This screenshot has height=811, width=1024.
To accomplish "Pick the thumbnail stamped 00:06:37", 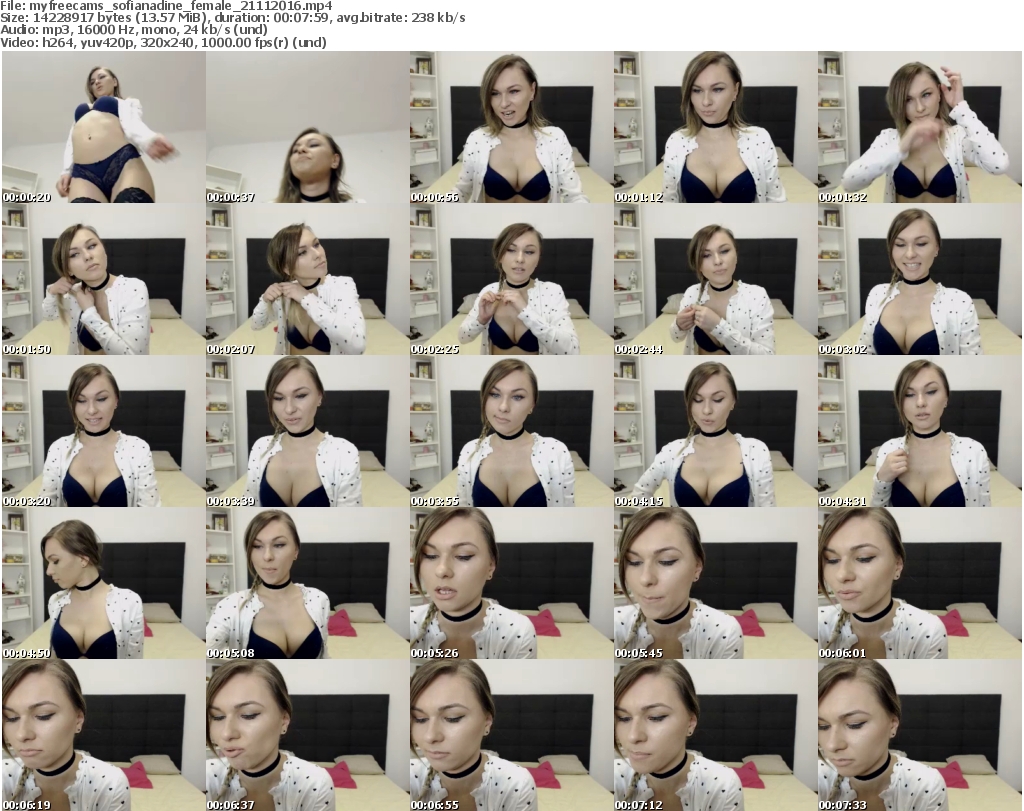I will 308,735.
